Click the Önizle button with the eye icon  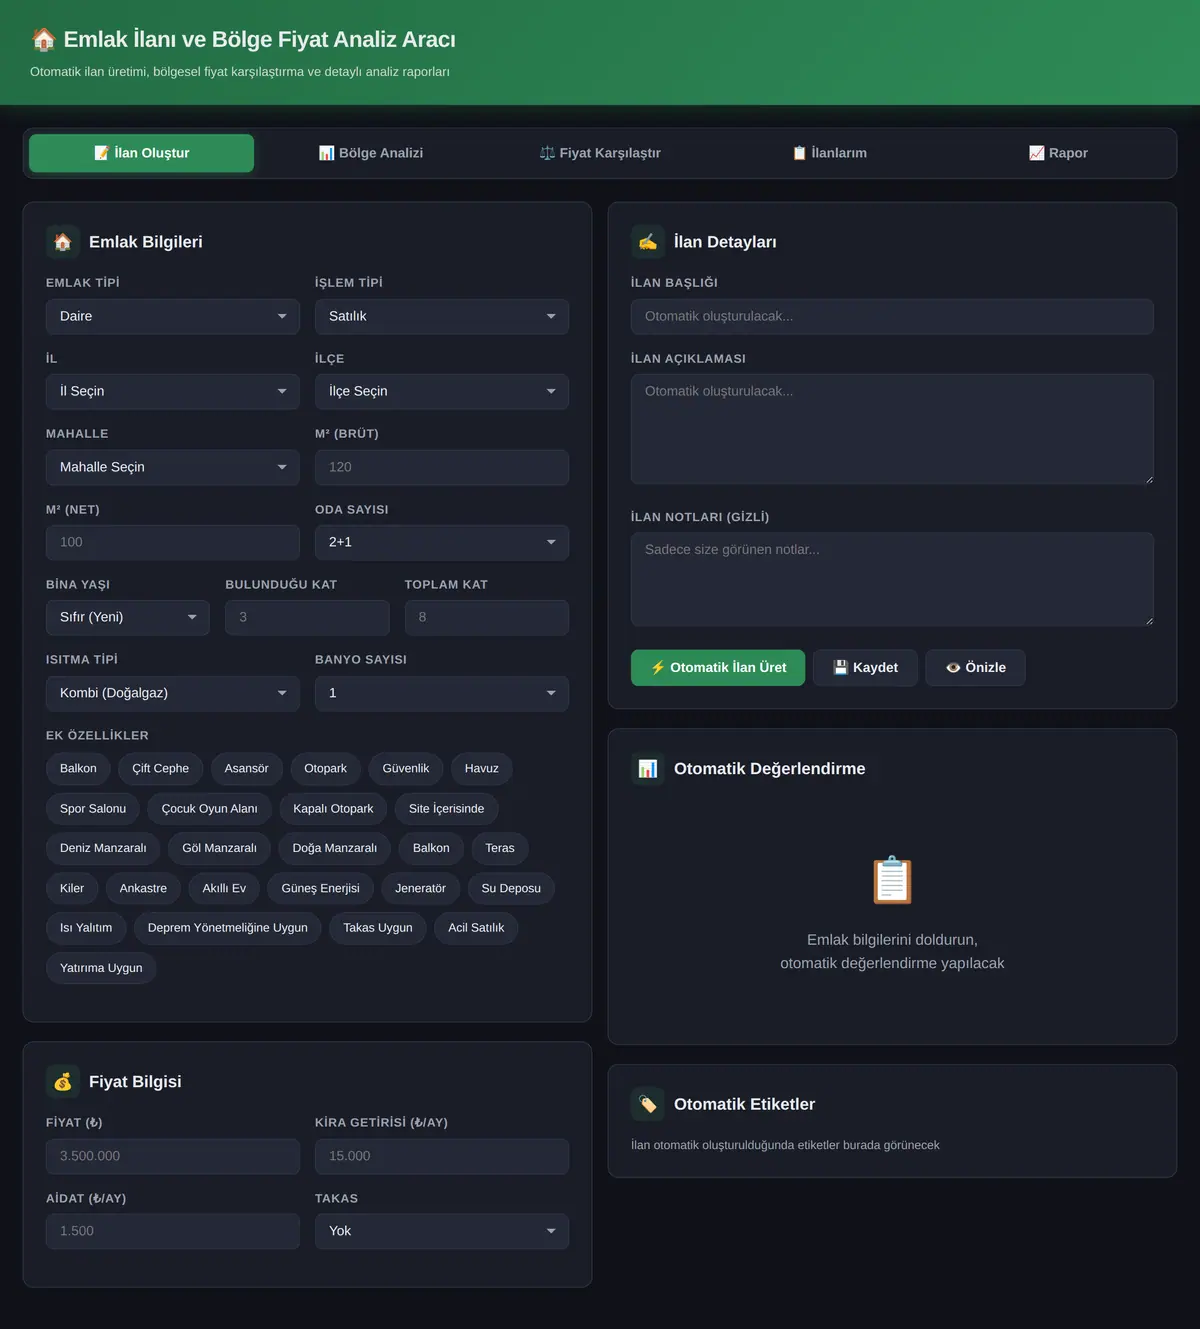tap(976, 668)
